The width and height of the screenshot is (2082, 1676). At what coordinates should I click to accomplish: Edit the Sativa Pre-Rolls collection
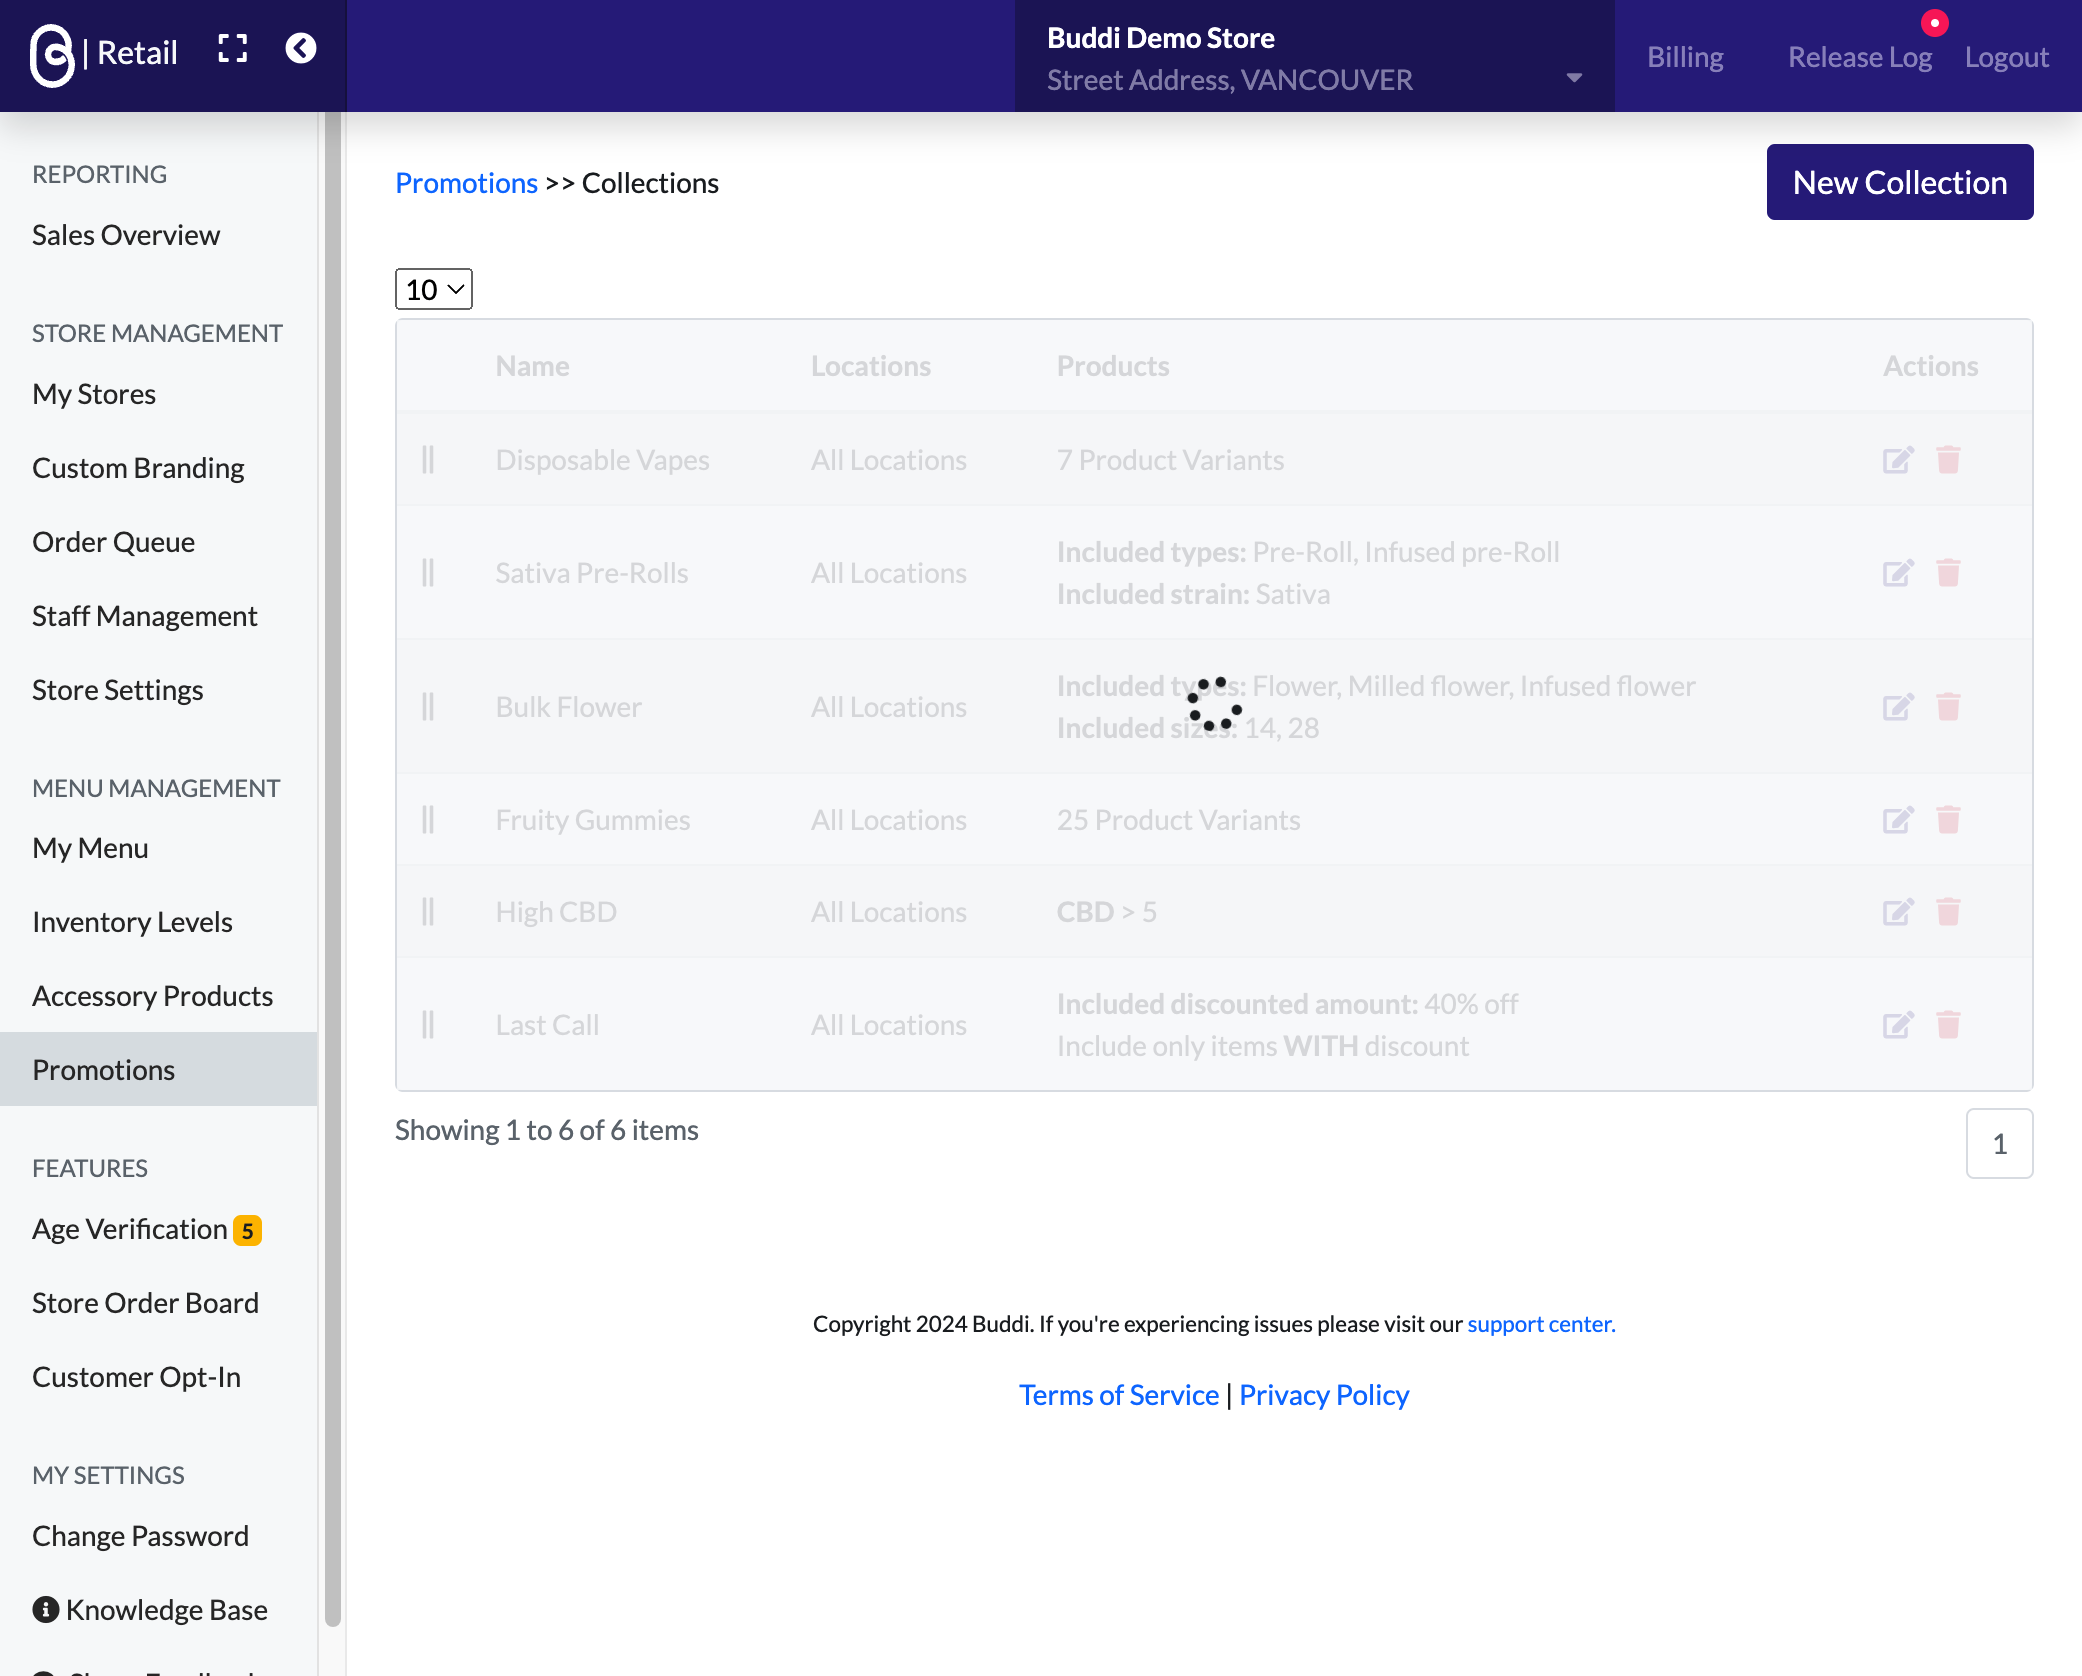coord(1898,573)
